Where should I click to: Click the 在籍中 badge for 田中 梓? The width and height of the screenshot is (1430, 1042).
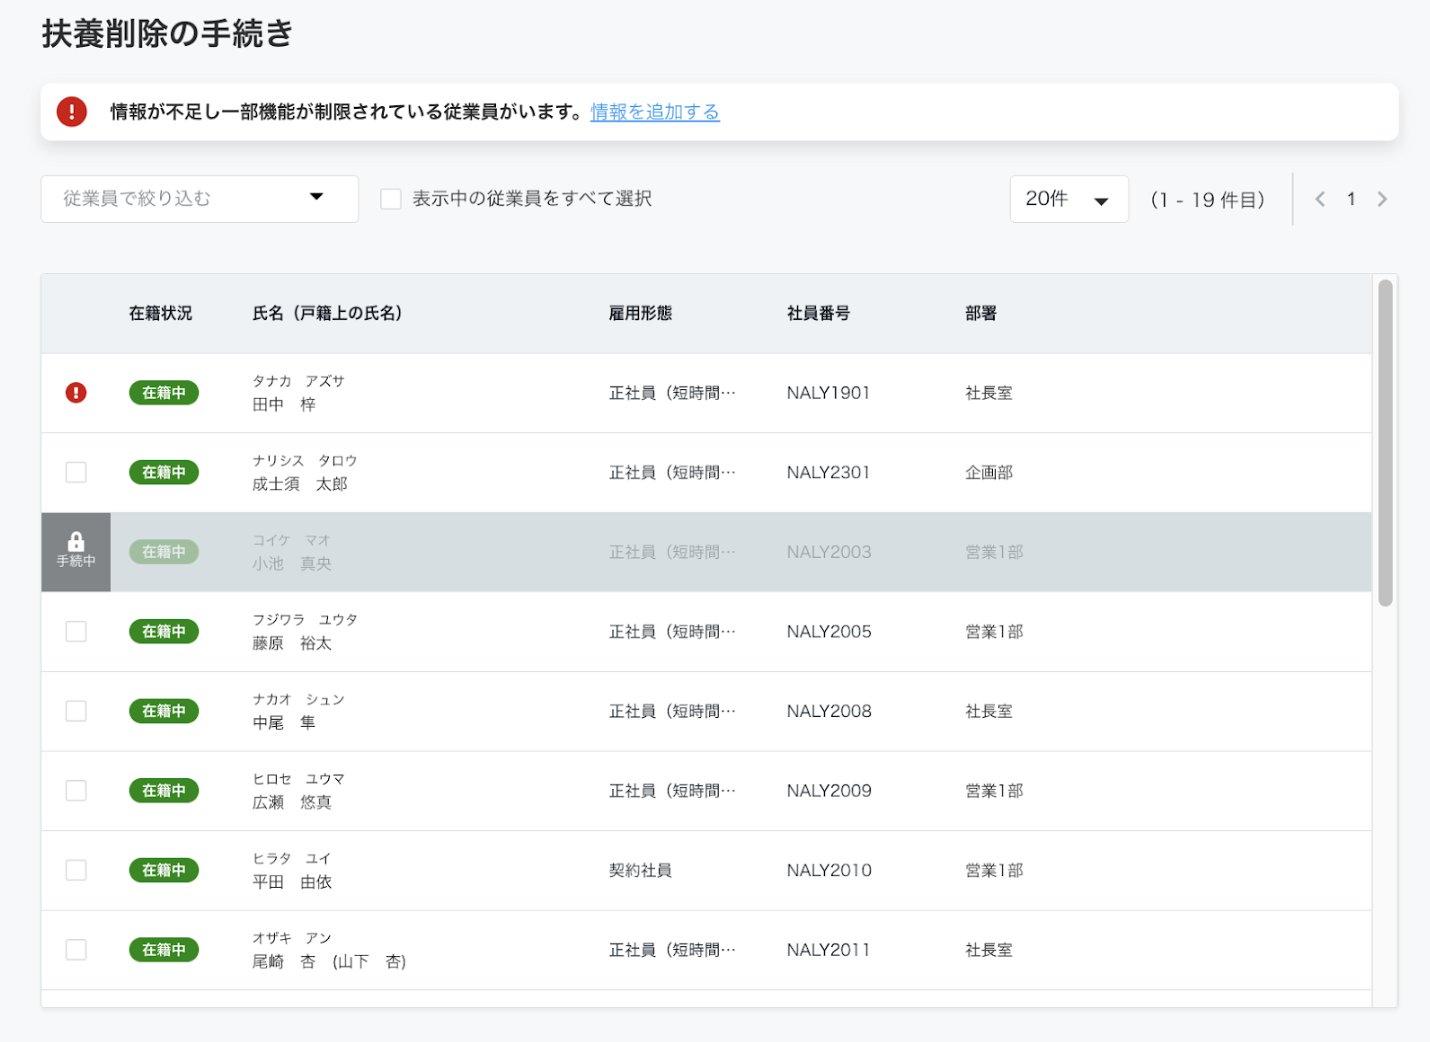(x=164, y=393)
